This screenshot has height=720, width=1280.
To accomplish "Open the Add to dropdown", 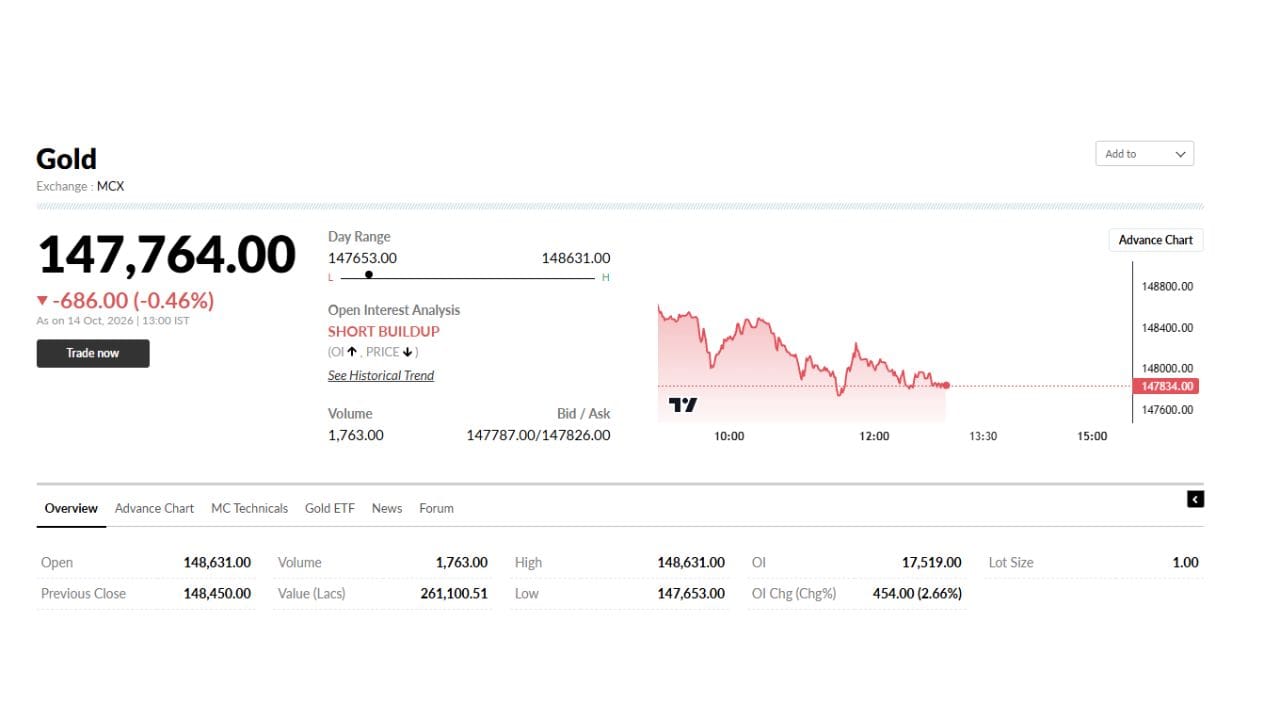I will (x=1144, y=154).
